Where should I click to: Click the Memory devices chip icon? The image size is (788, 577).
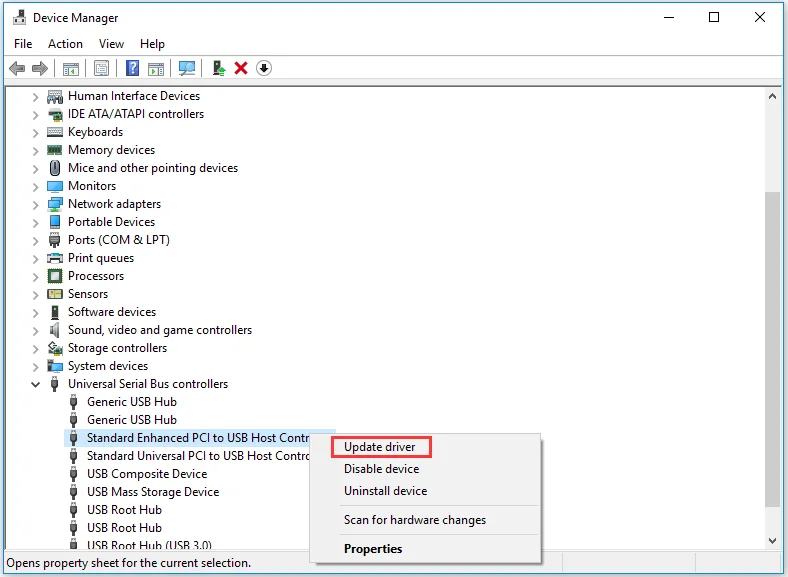pyautogui.click(x=55, y=150)
